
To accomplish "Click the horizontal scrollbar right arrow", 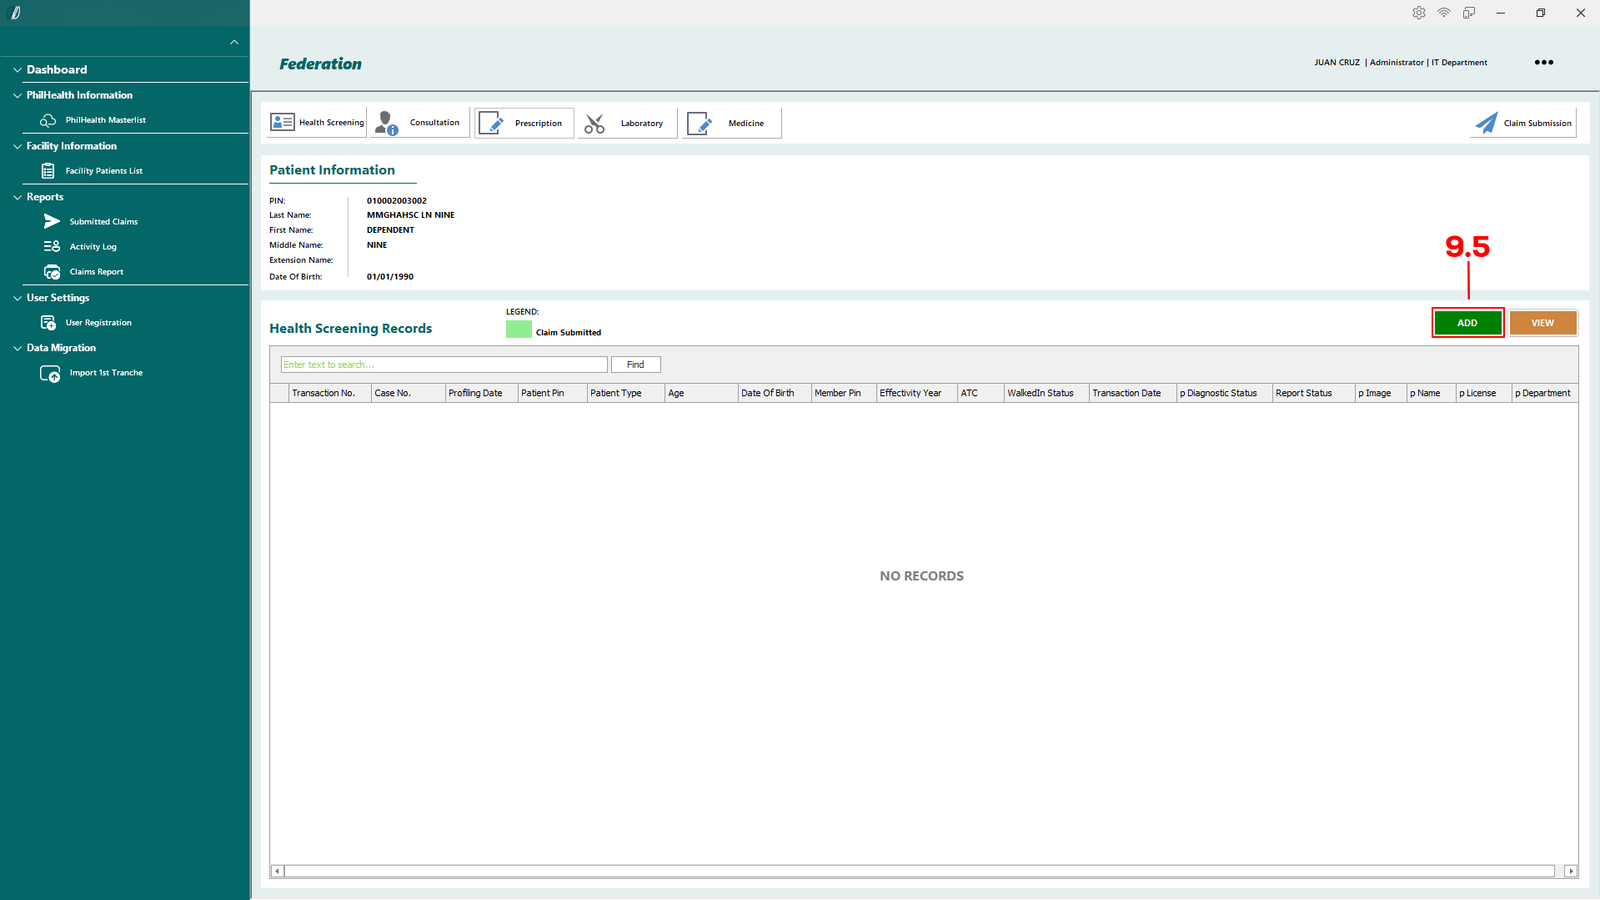I will [1570, 871].
